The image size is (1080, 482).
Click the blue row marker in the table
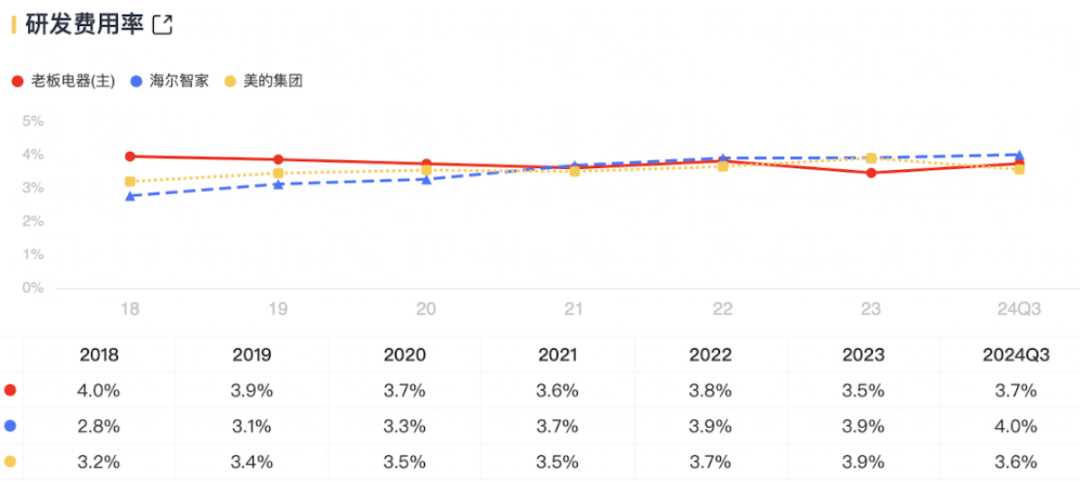pyautogui.click(x=10, y=426)
